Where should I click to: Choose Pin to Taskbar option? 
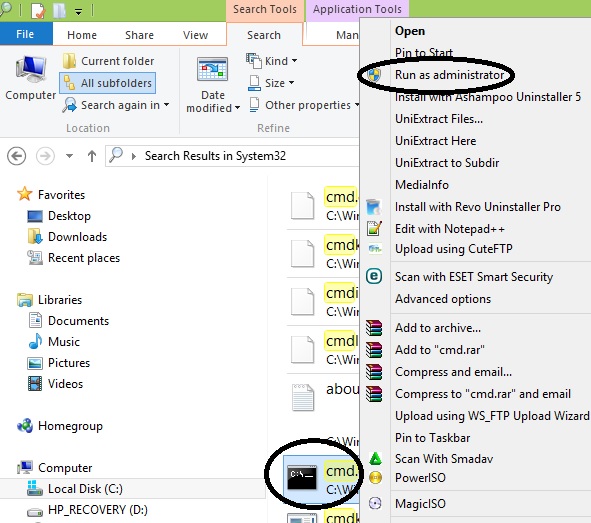[x=432, y=437]
